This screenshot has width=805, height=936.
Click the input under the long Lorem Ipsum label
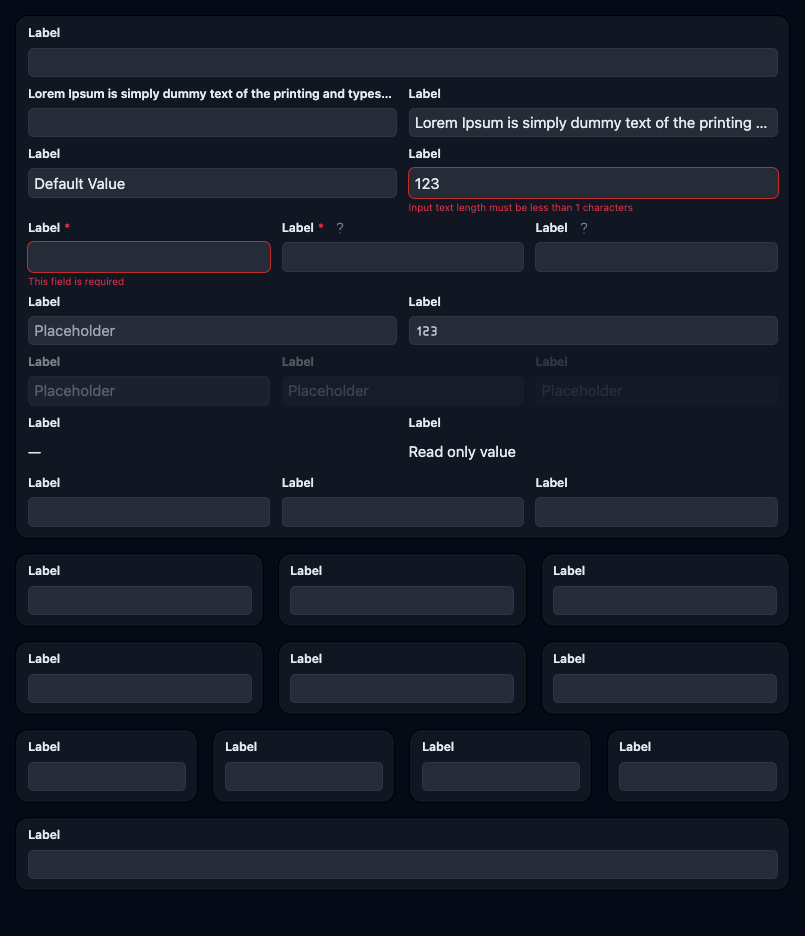(x=212, y=123)
